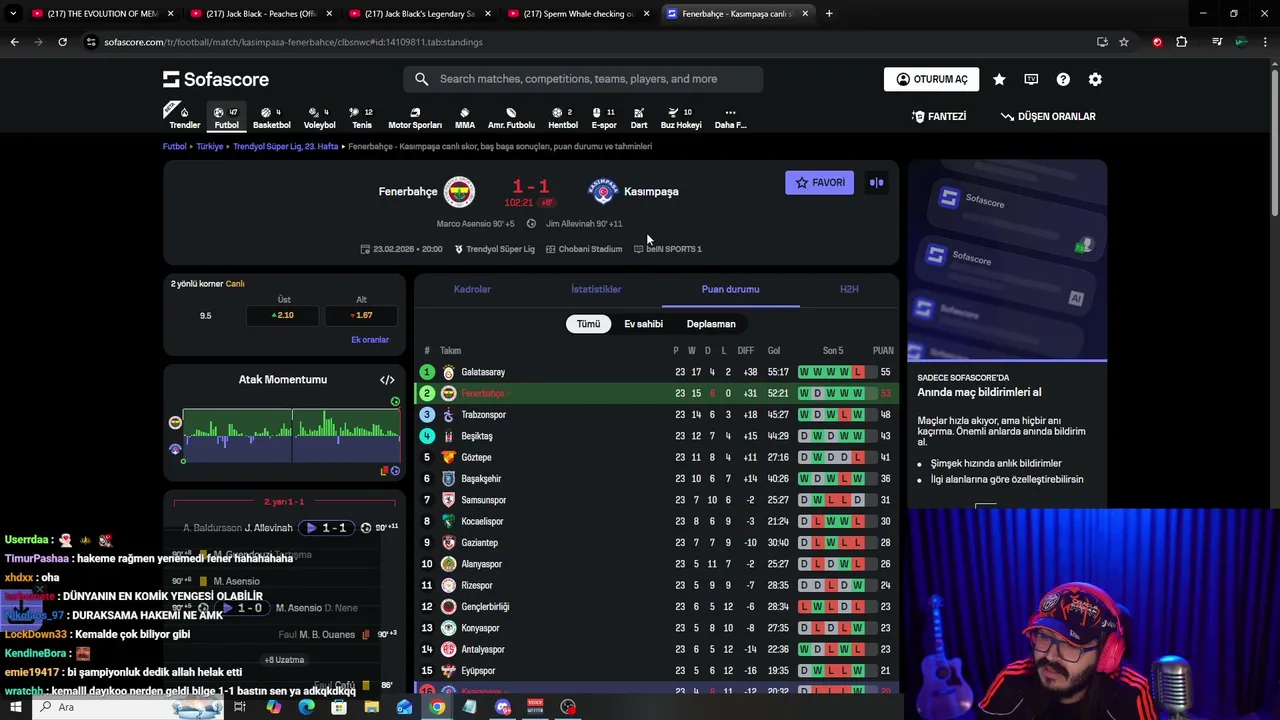Open Göztepe row in standings
This screenshot has width=1280, height=720.
656,457
